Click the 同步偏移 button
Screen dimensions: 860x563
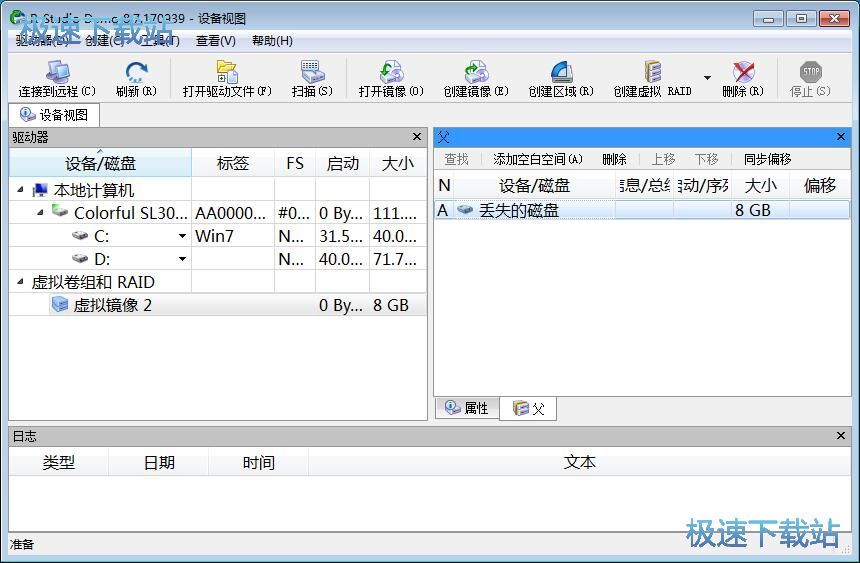click(x=767, y=159)
